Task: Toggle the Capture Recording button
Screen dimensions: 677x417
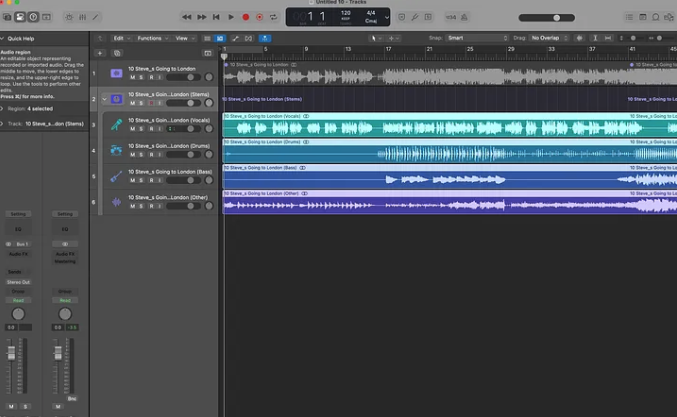Action: tap(259, 17)
